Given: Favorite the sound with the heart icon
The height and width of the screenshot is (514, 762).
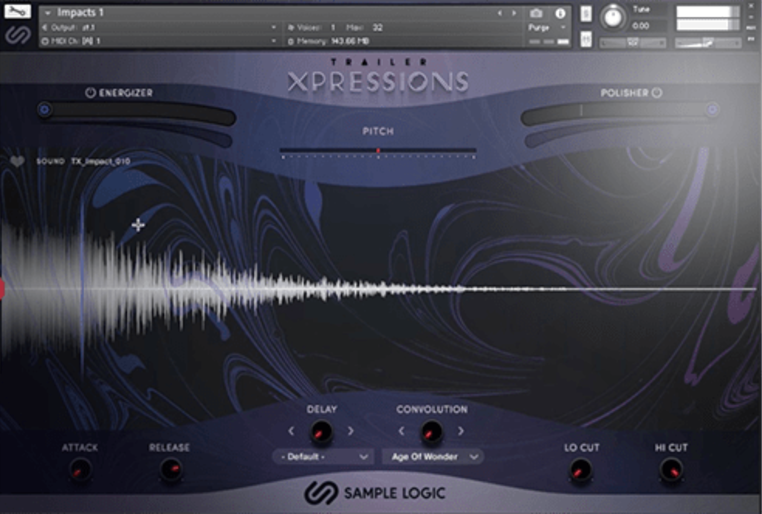Looking at the screenshot, I should (17, 161).
